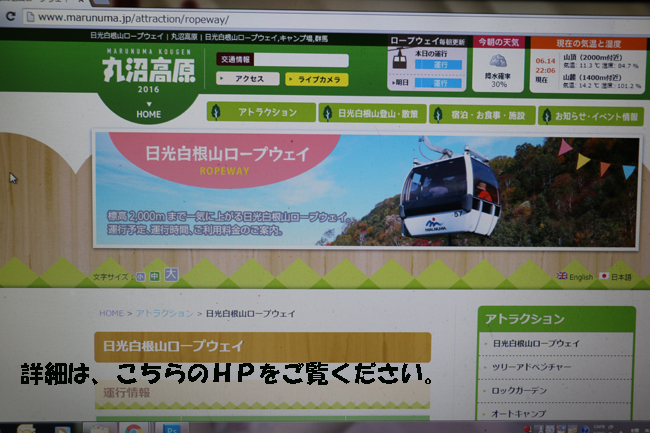
Task: Open the 宿泊・お食事・施設 menu tab
Action: point(483,115)
